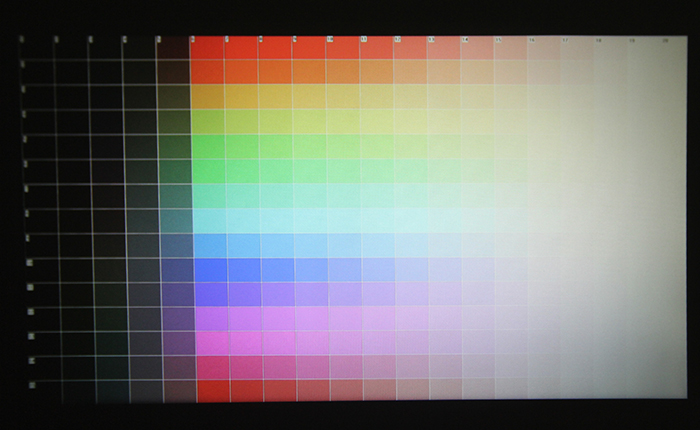
Task: Select the pink swatch in column 8, row 13
Action: pyautogui.click(x=279, y=344)
